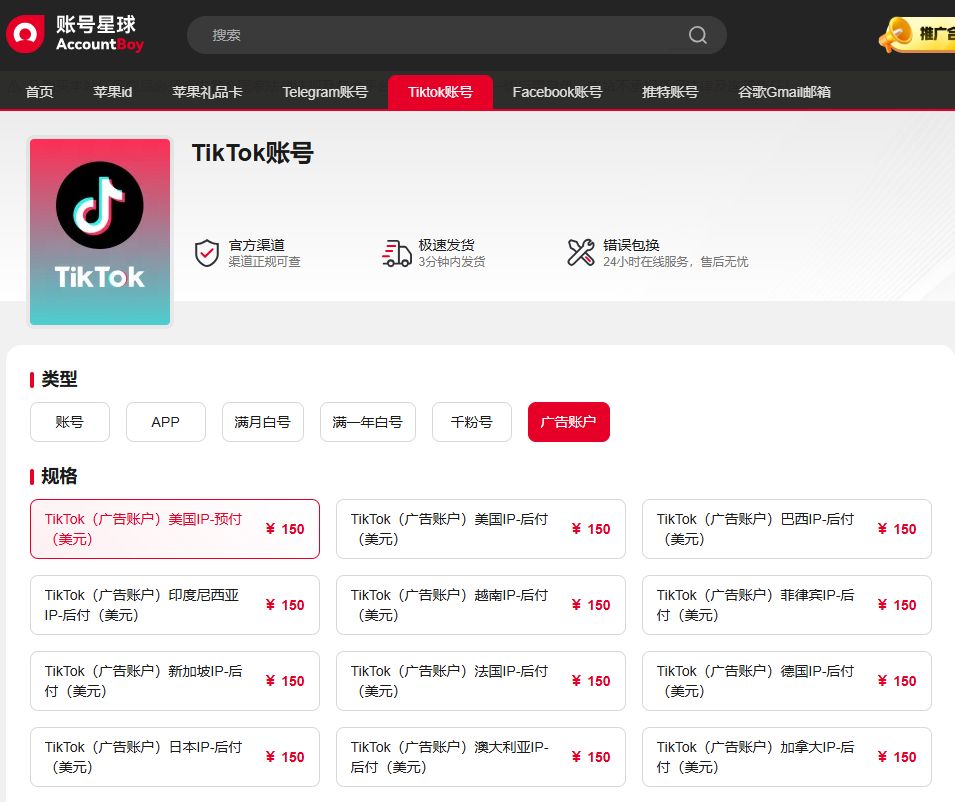Click the 账号星球 AccountBoy logo icon

pyautogui.click(x=24, y=33)
